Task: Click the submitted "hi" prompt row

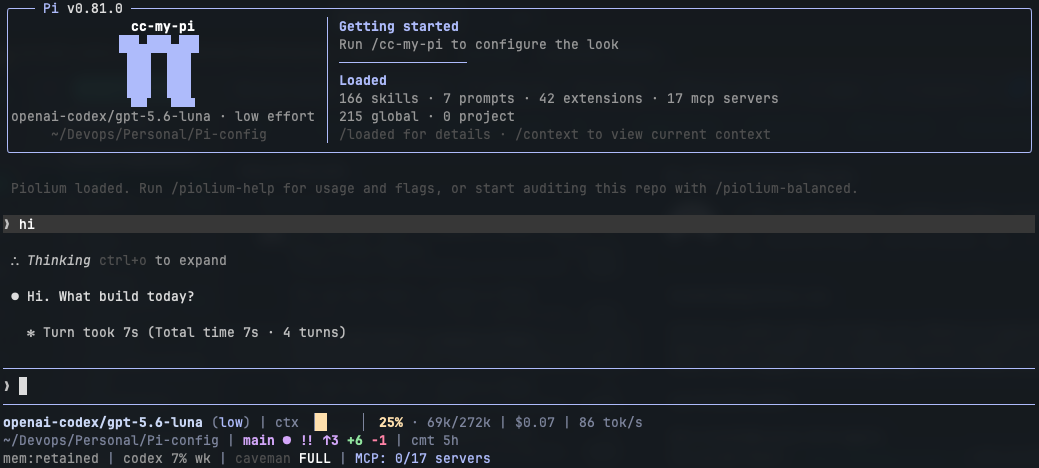Action: [x=519, y=224]
